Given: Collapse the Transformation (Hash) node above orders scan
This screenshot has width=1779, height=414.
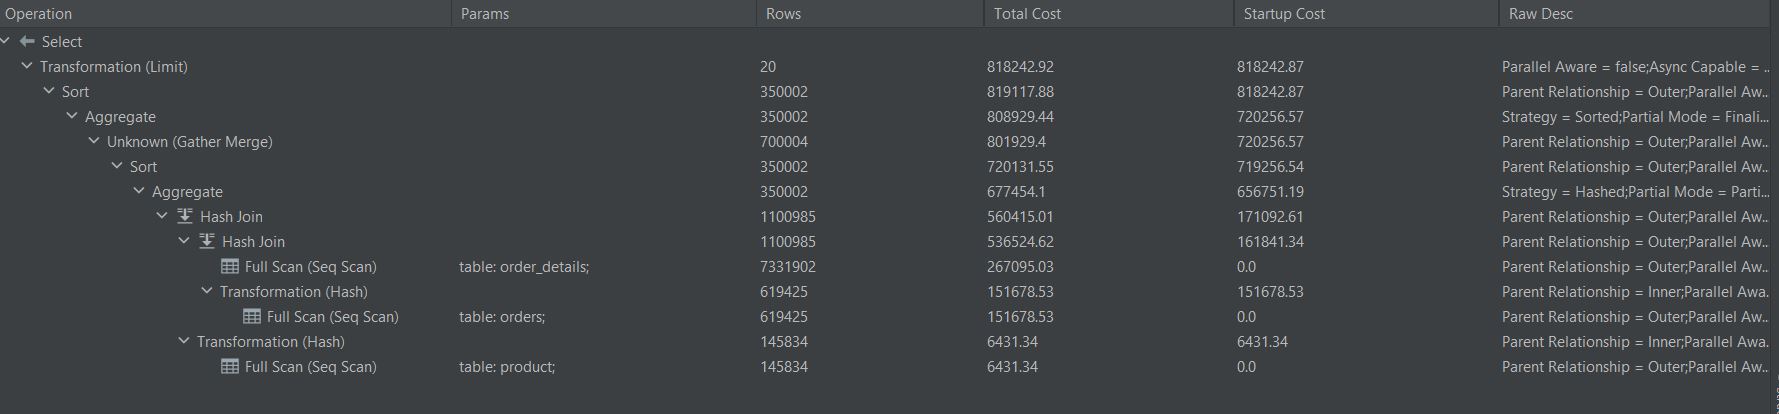Looking at the screenshot, I should (207, 292).
